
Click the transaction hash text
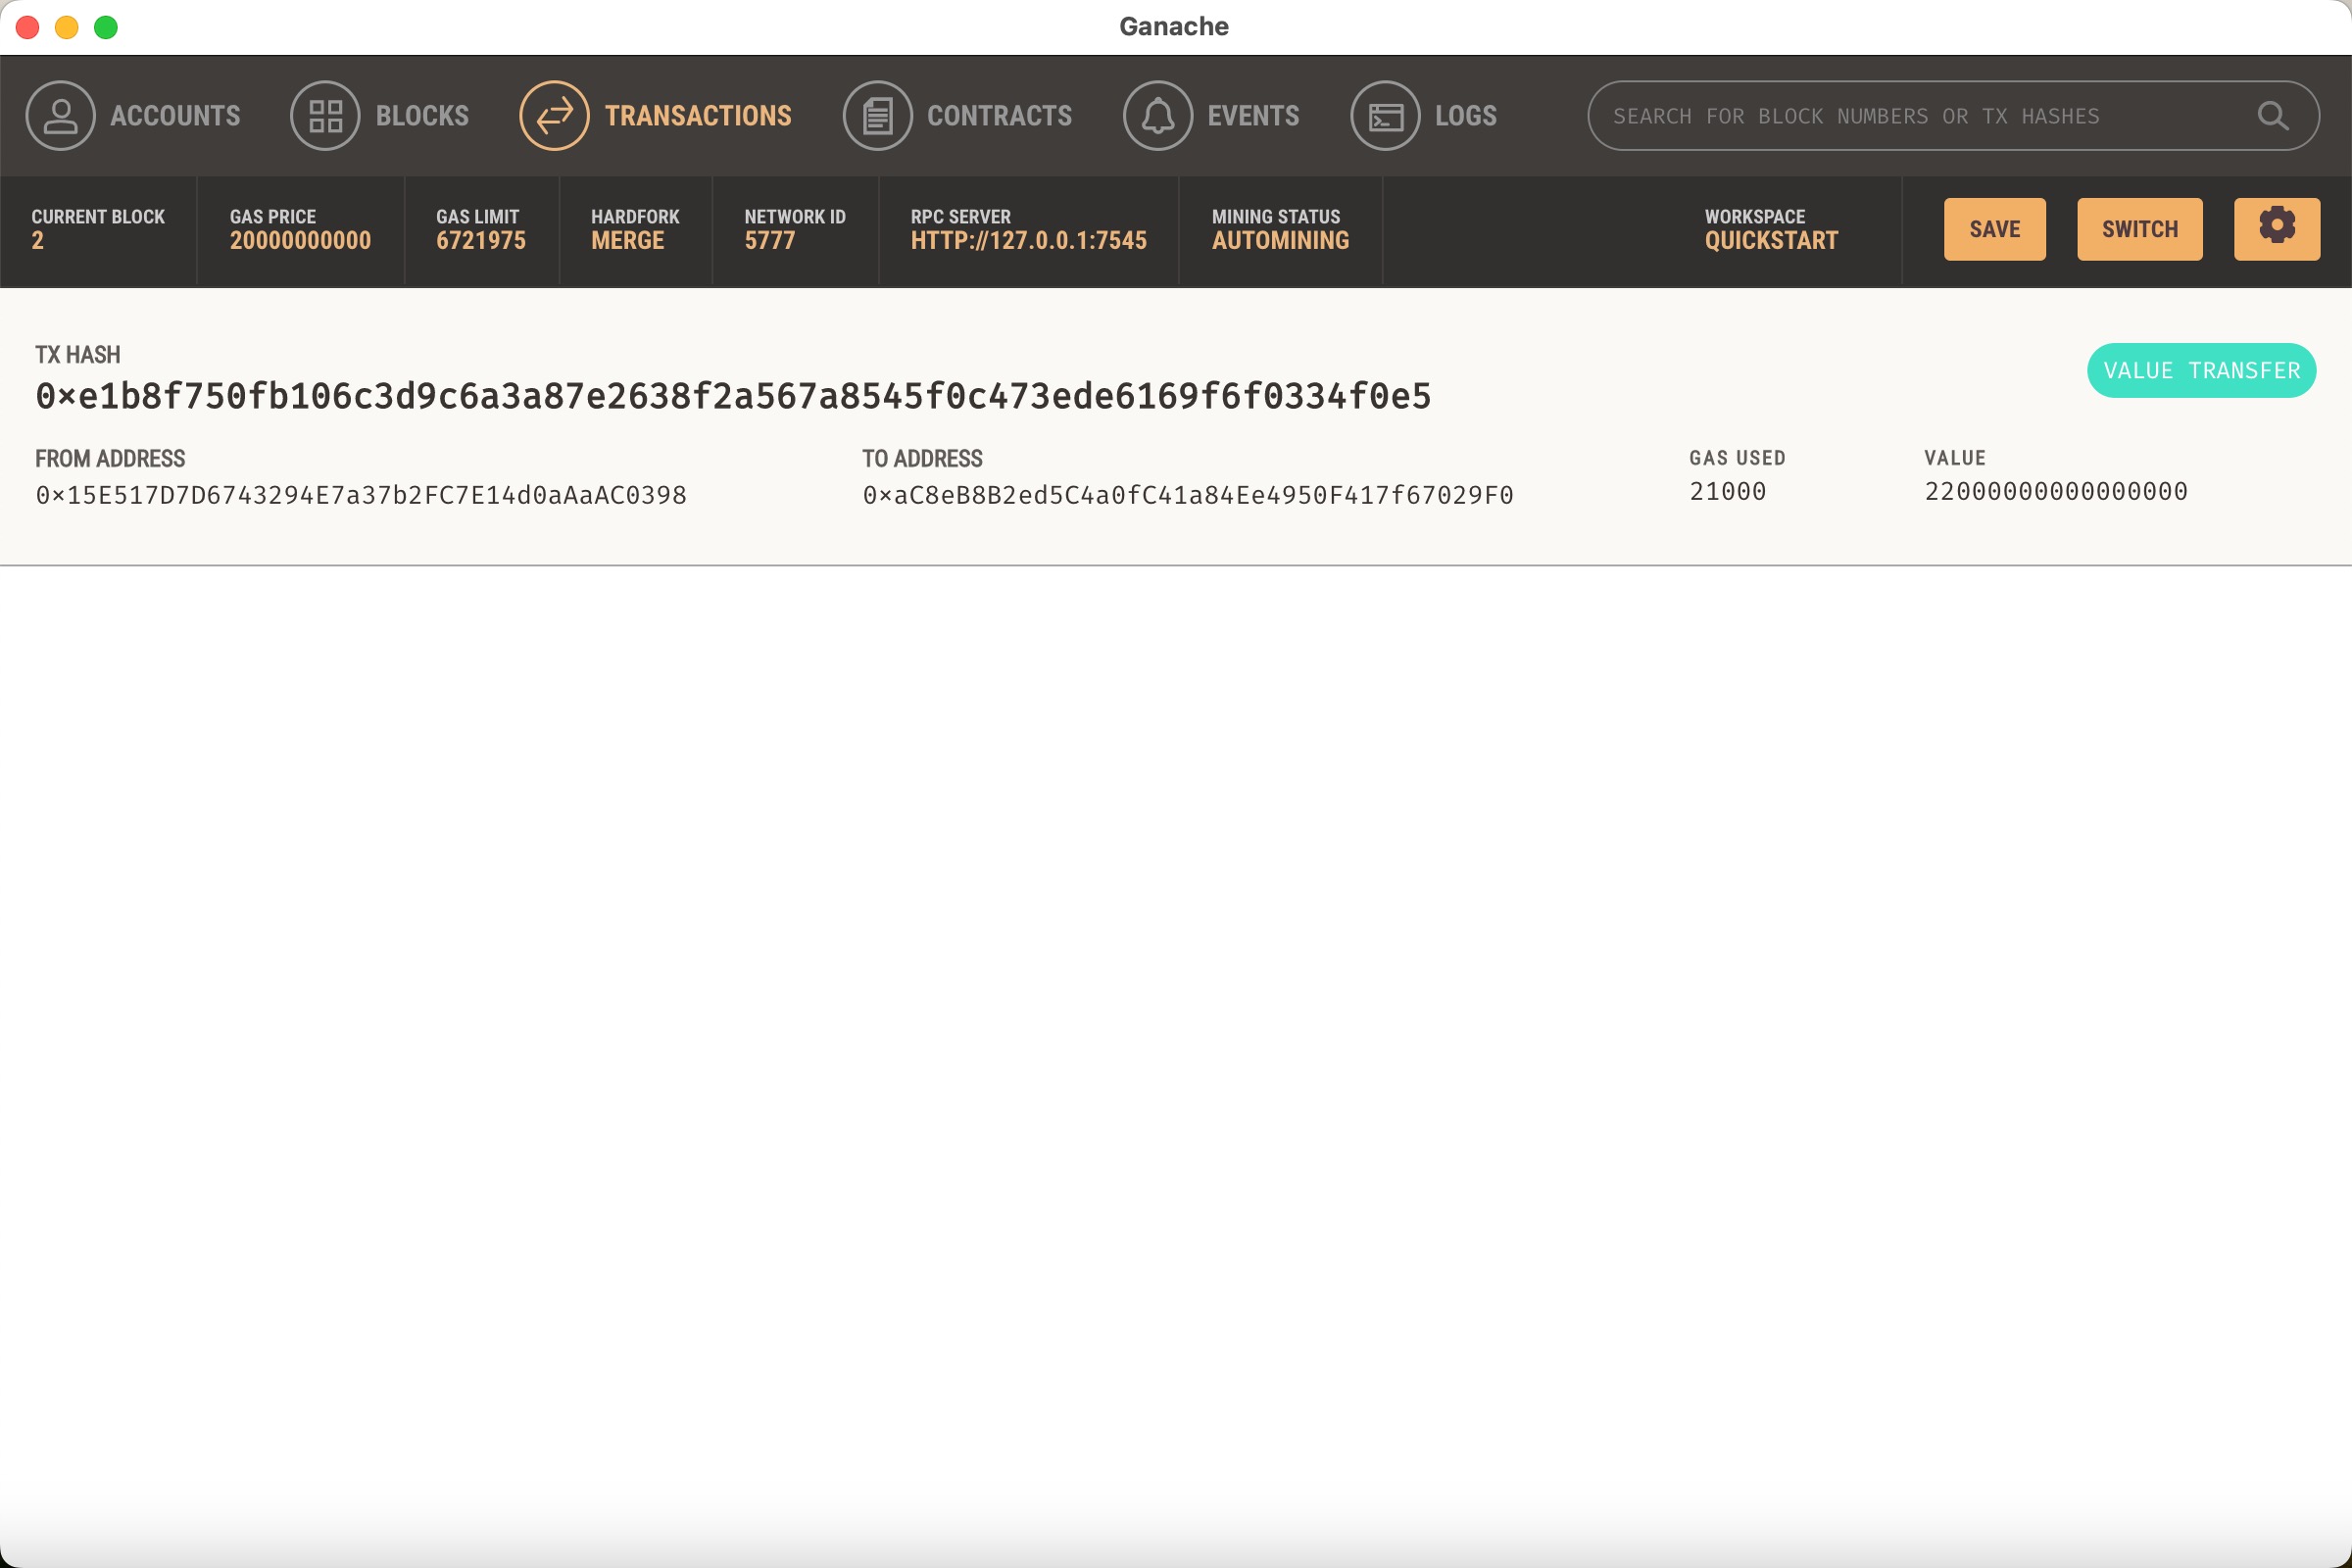point(733,397)
